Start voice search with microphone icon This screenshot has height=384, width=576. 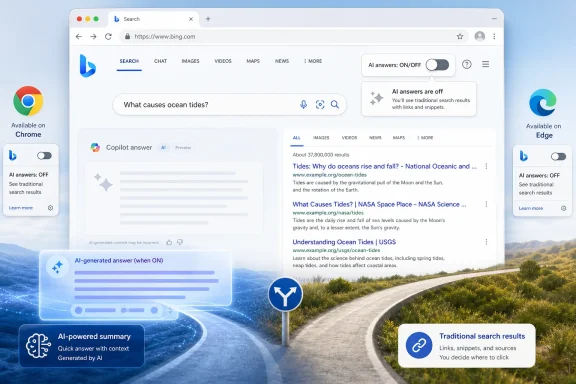pyautogui.click(x=303, y=104)
